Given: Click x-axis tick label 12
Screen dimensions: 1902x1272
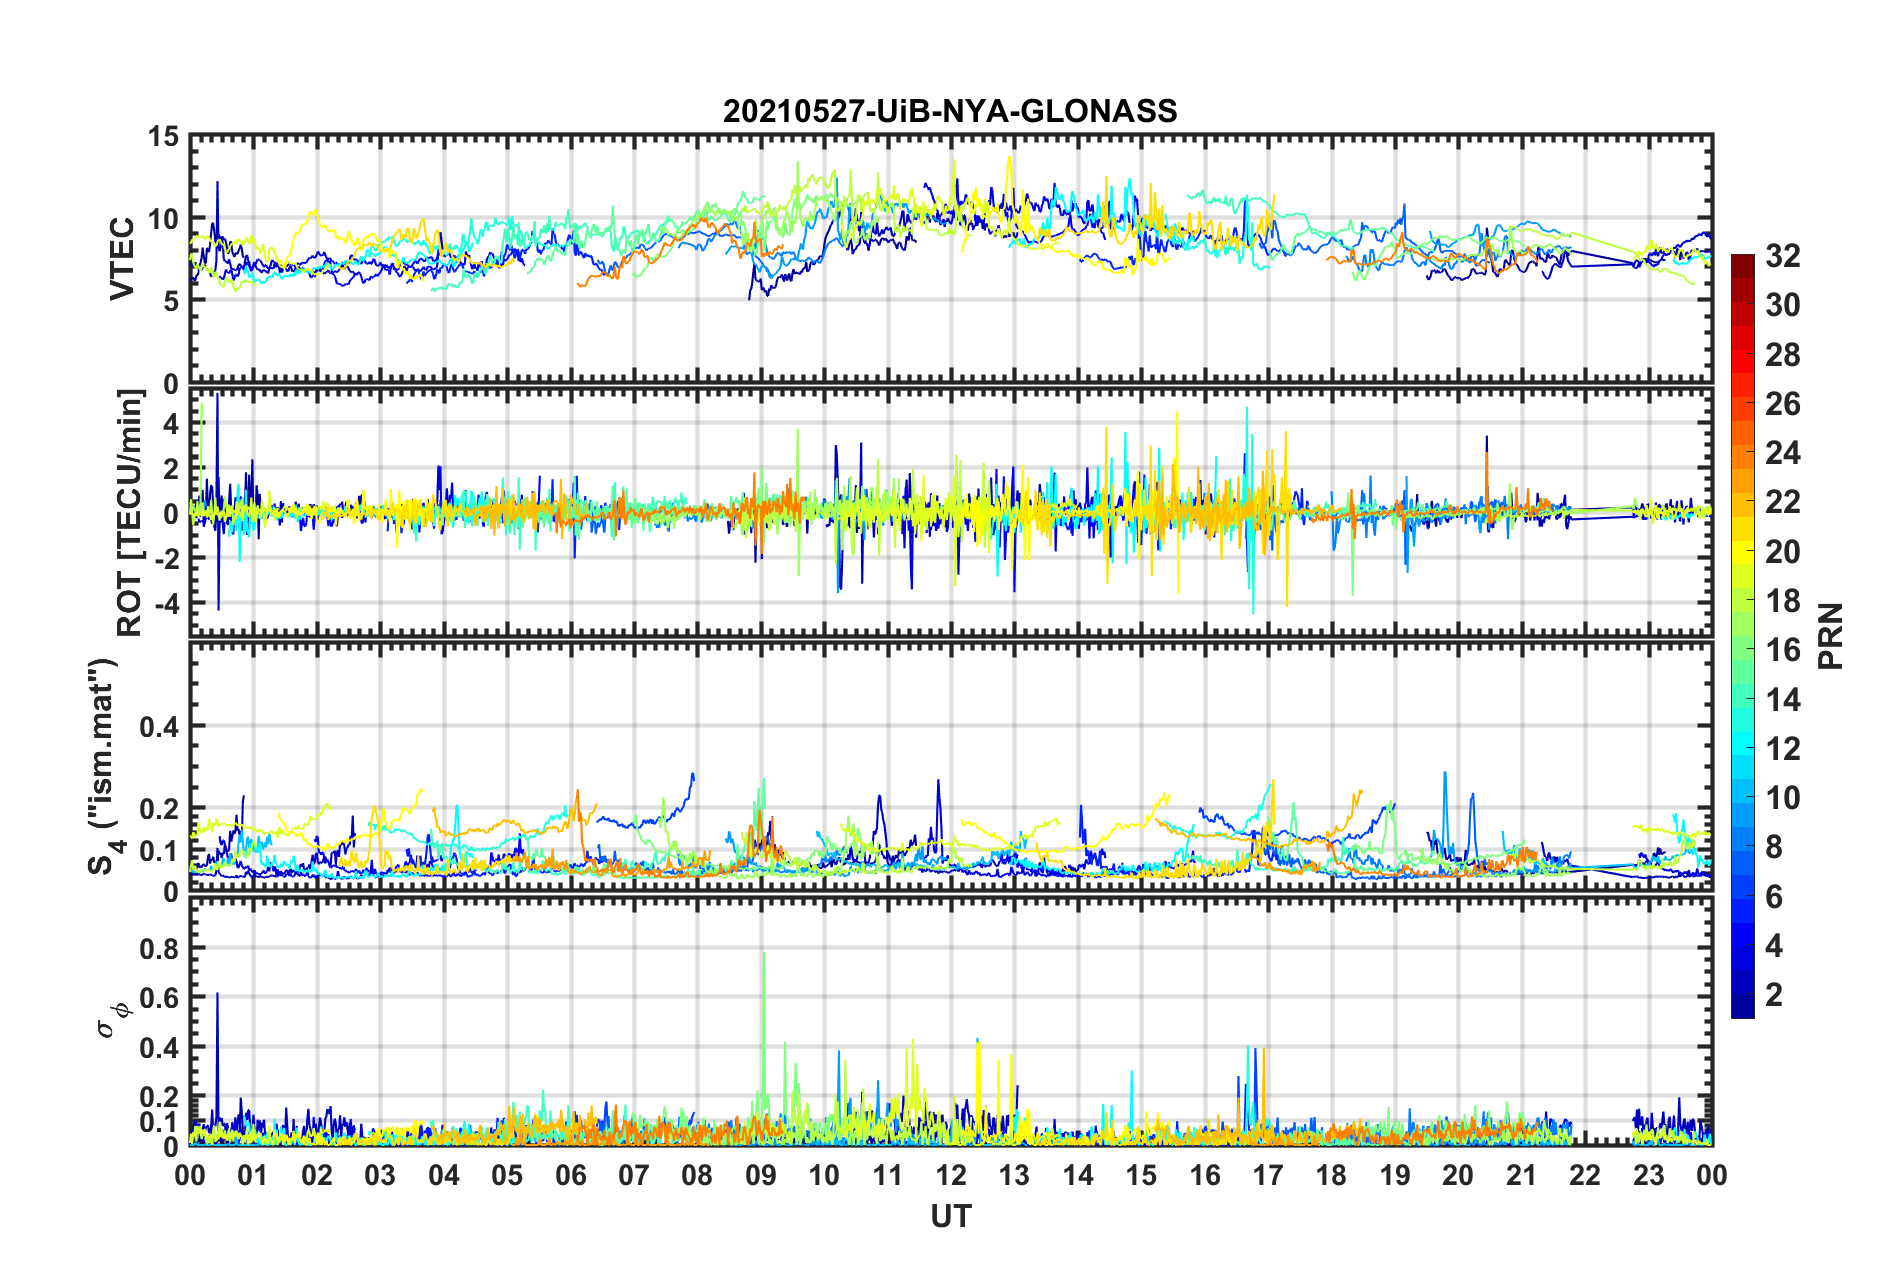Looking at the screenshot, I should pyautogui.click(x=951, y=1175).
